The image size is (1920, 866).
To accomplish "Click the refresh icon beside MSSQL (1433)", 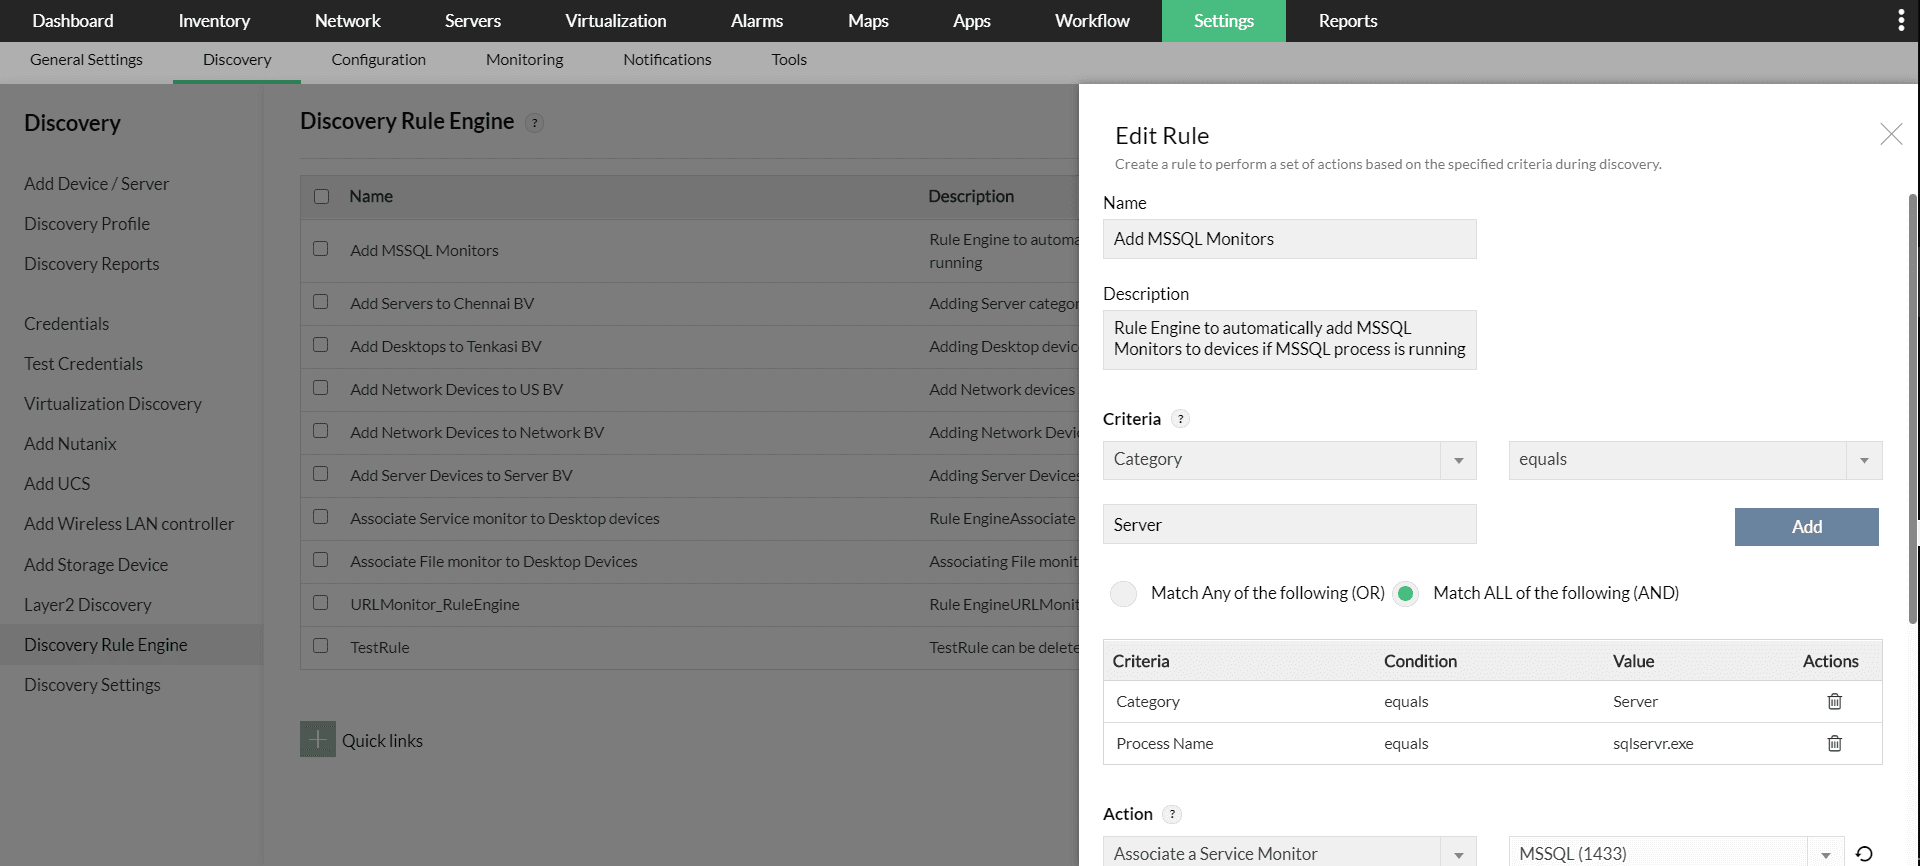I will 1864,854.
